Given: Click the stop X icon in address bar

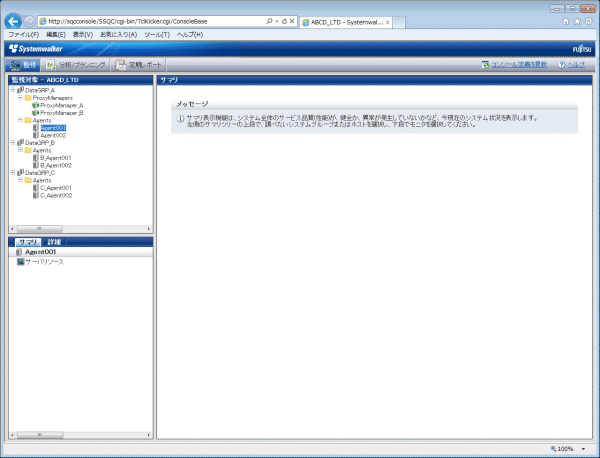Looking at the screenshot, I should (x=292, y=21).
